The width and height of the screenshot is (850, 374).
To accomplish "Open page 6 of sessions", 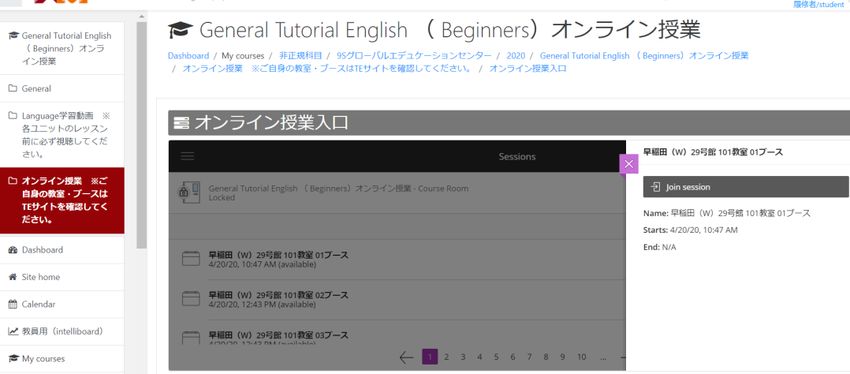I will click(513, 357).
